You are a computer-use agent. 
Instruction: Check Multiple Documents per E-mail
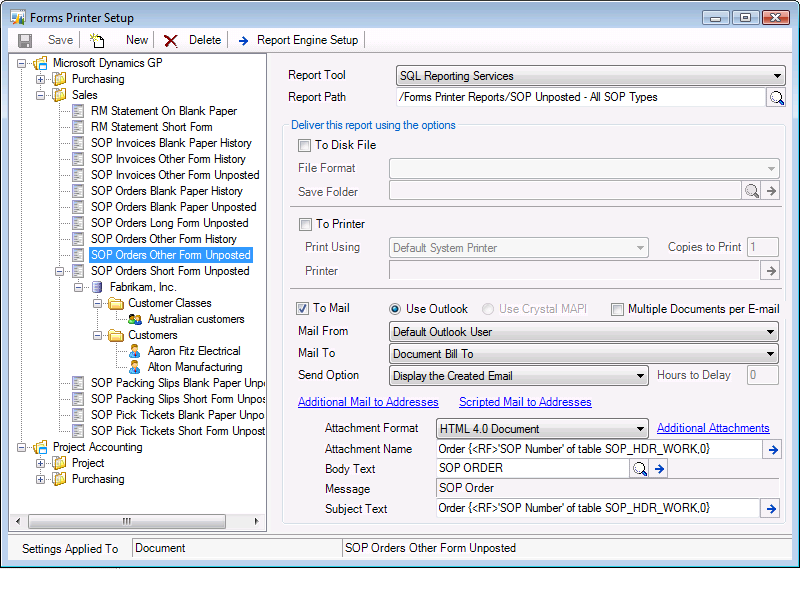(x=618, y=310)
